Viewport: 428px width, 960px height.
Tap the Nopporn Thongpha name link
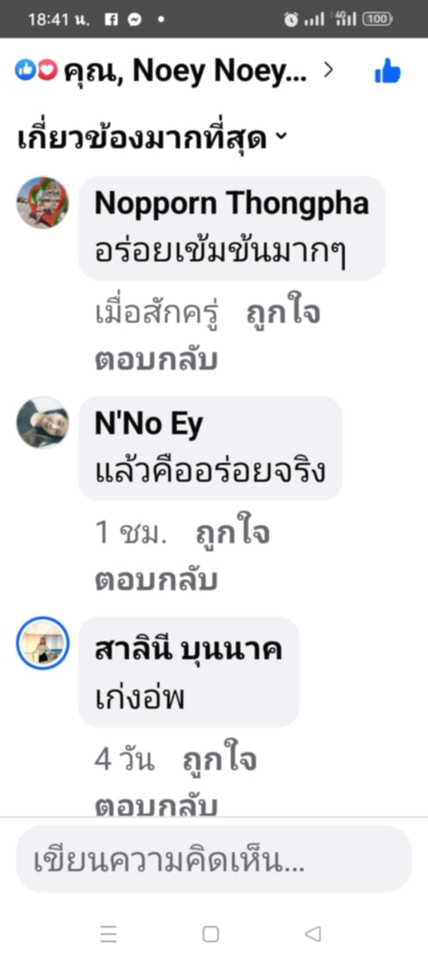231,204
